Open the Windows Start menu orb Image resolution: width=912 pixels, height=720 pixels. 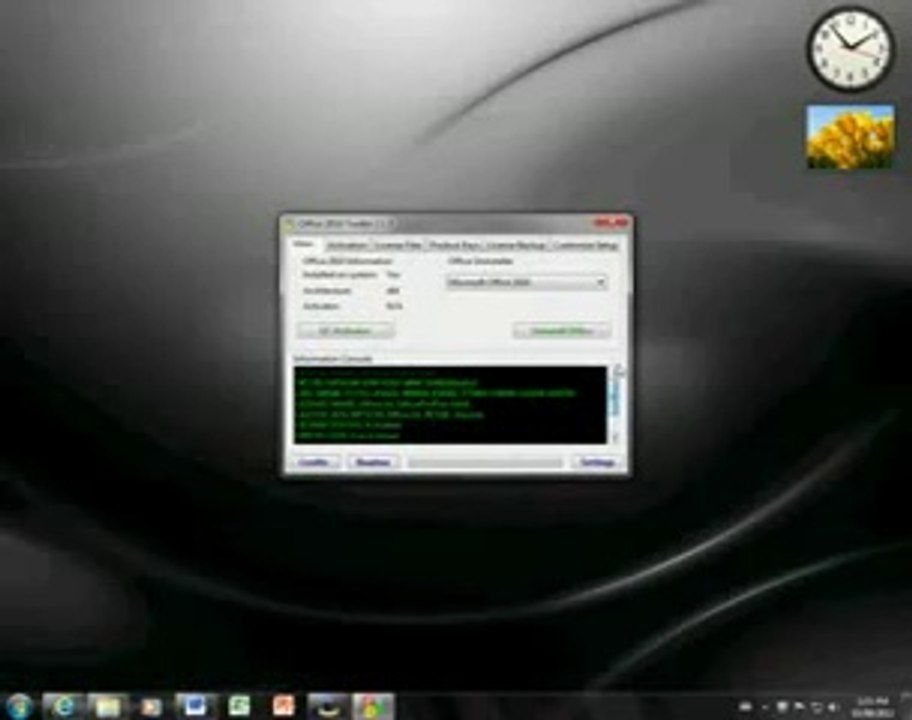[20, 706]
